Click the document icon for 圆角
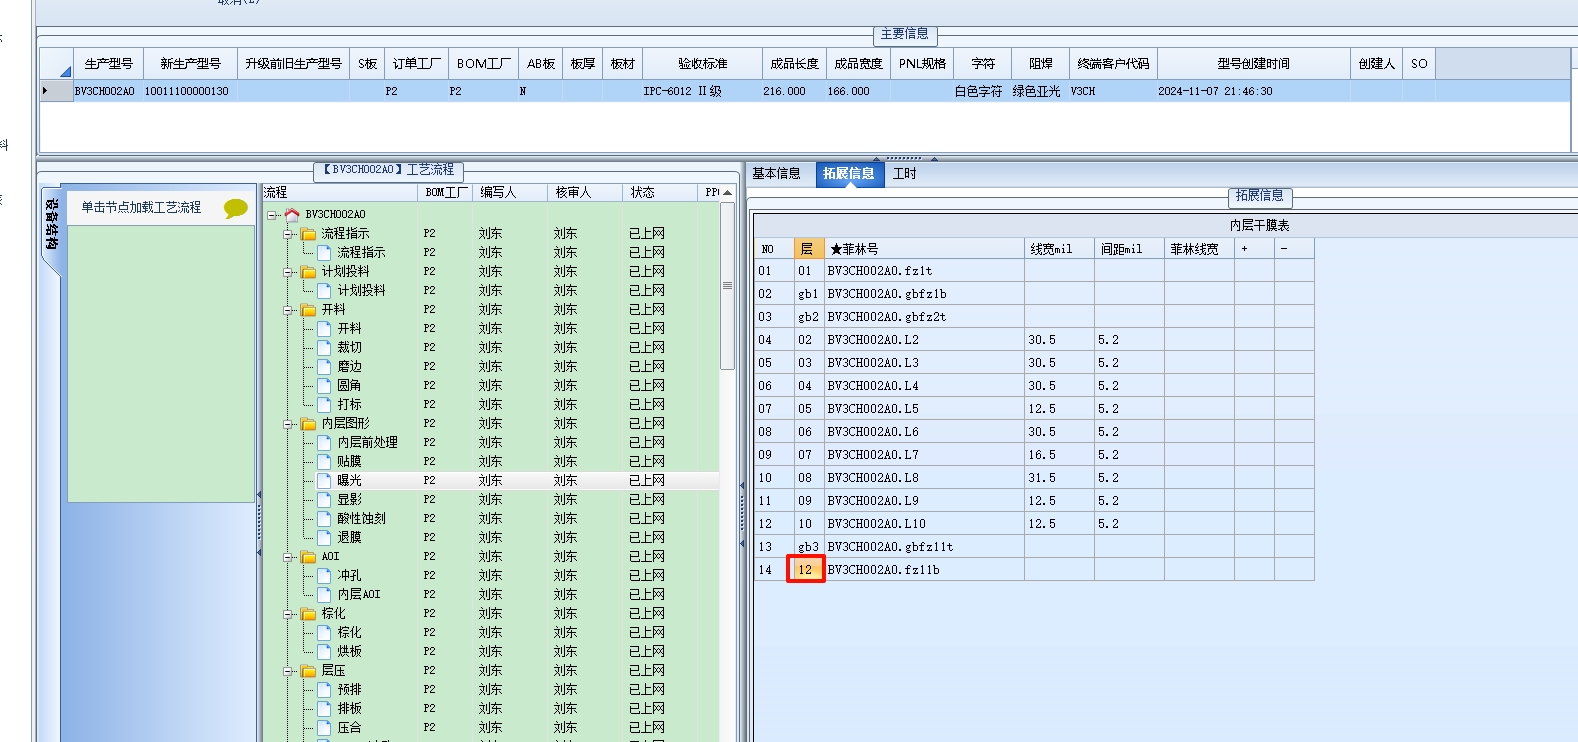 click(324, 385)
